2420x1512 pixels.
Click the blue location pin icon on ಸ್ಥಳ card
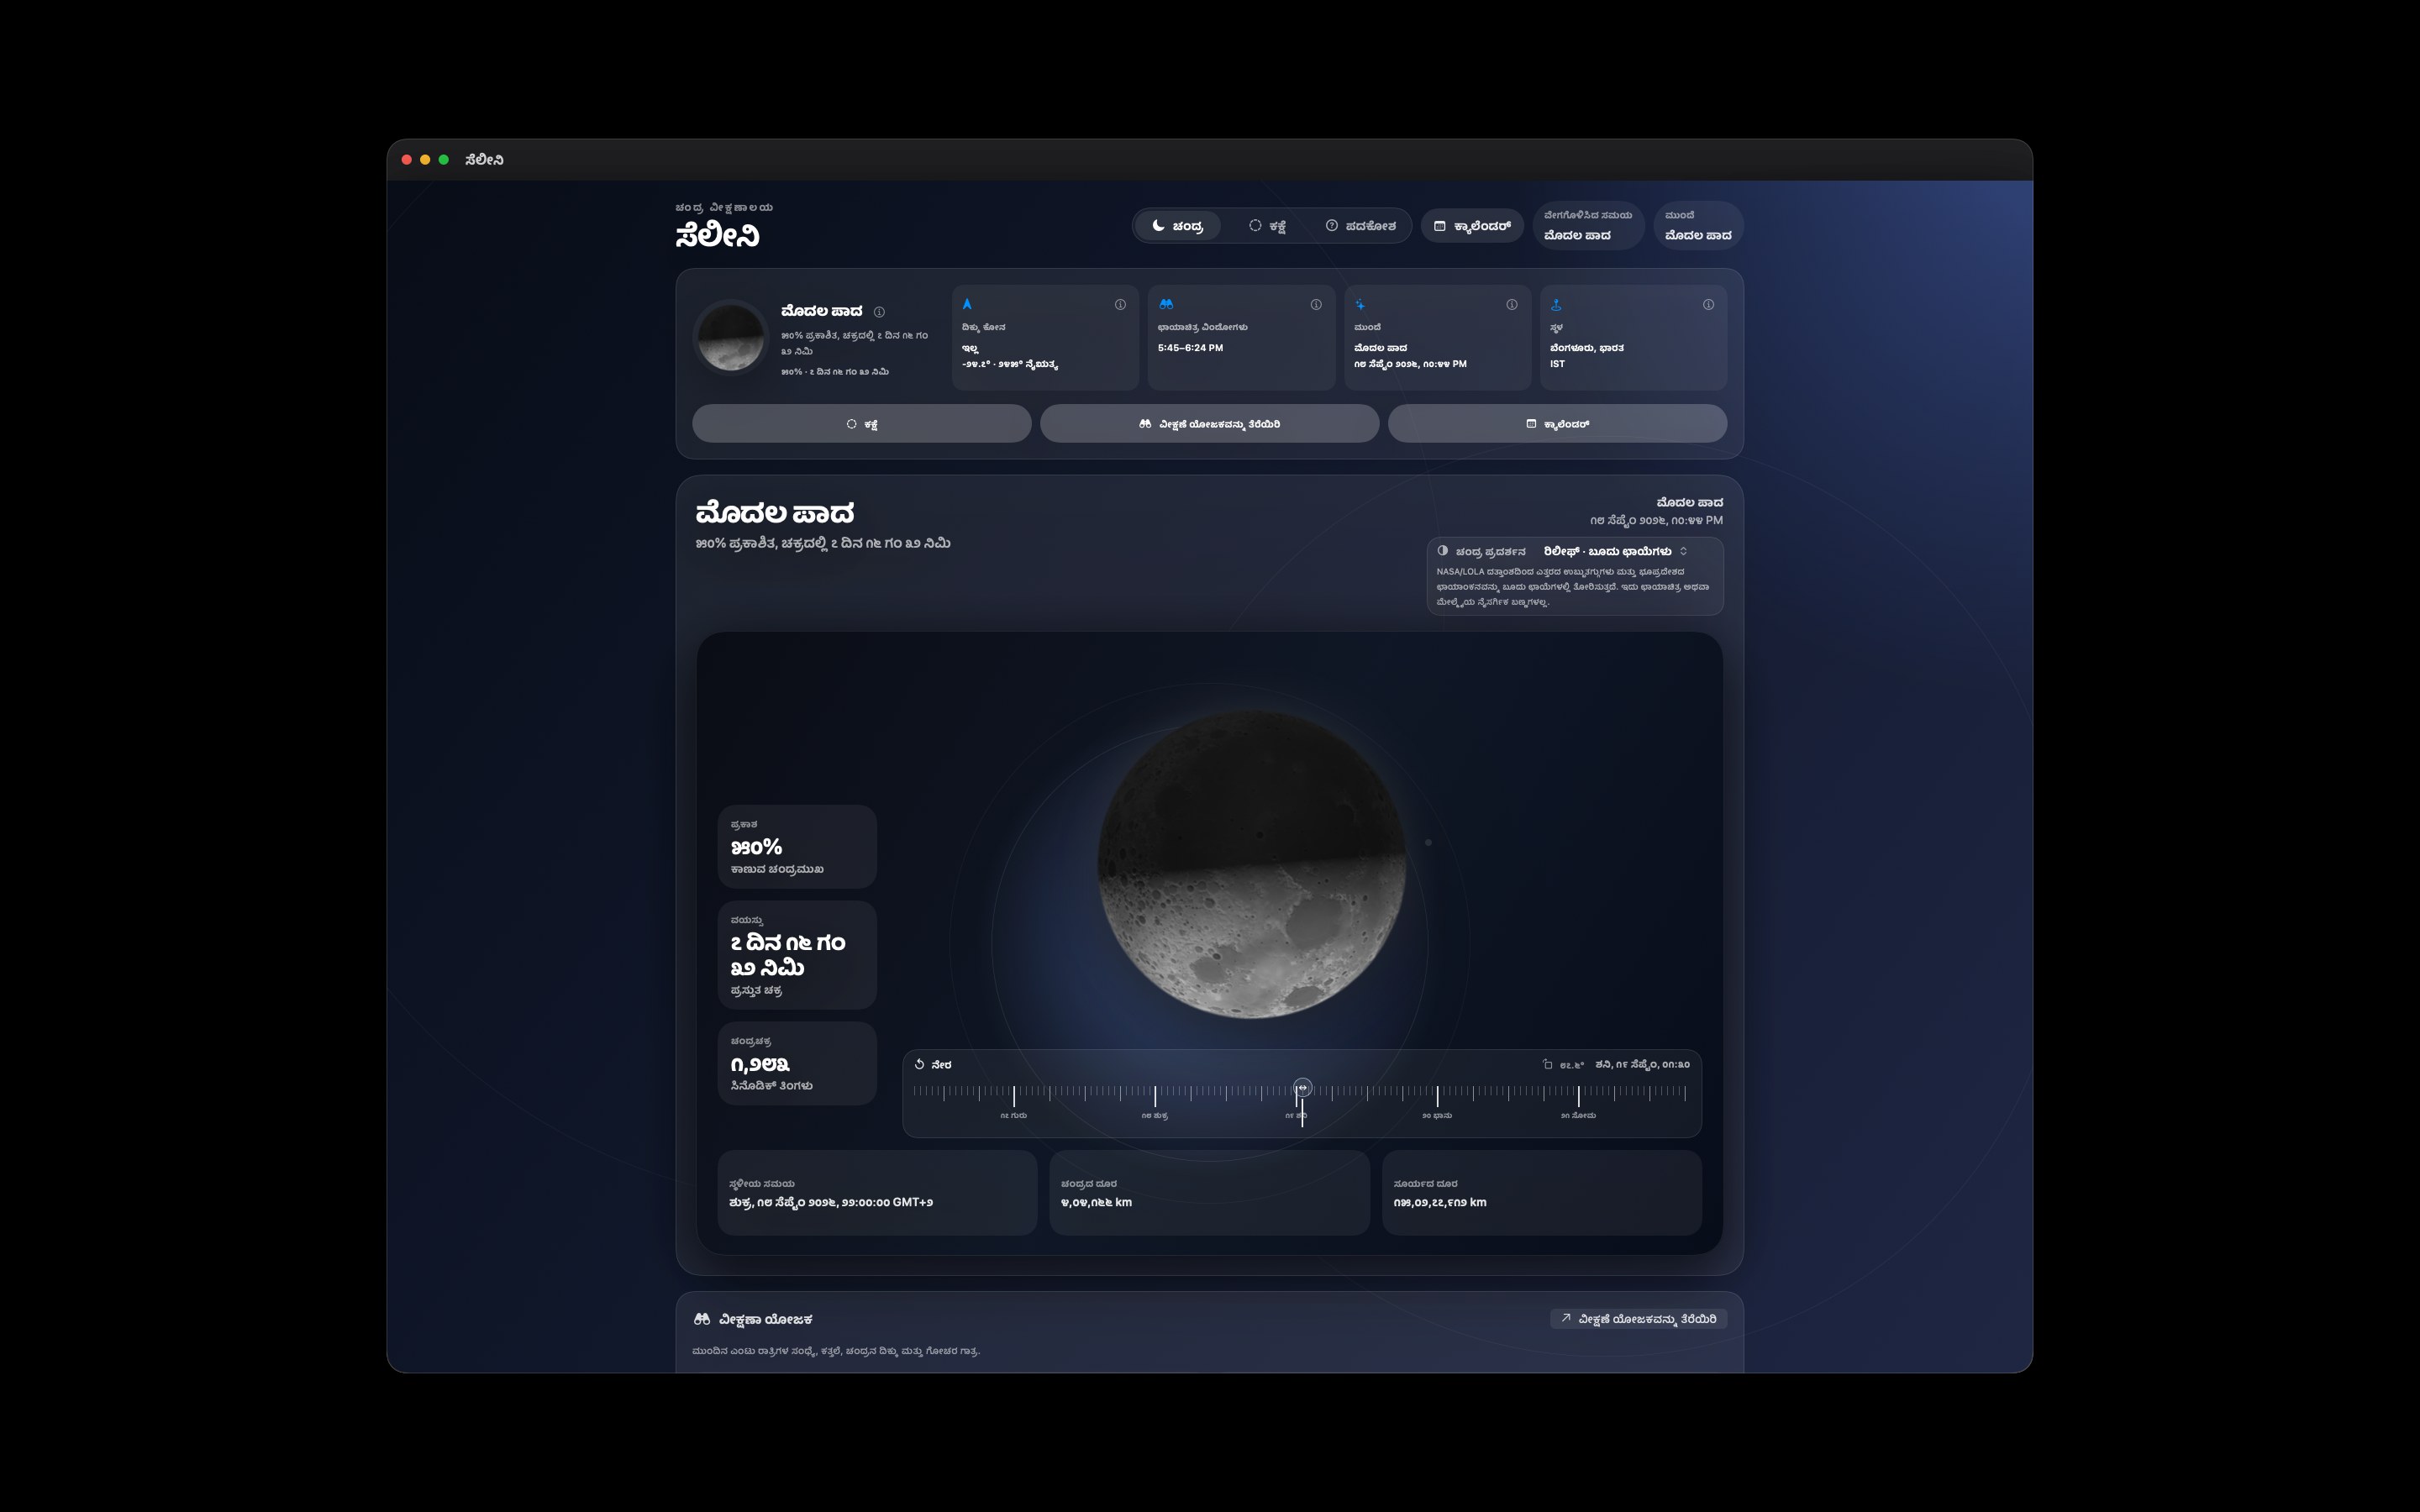[1556, 304]
